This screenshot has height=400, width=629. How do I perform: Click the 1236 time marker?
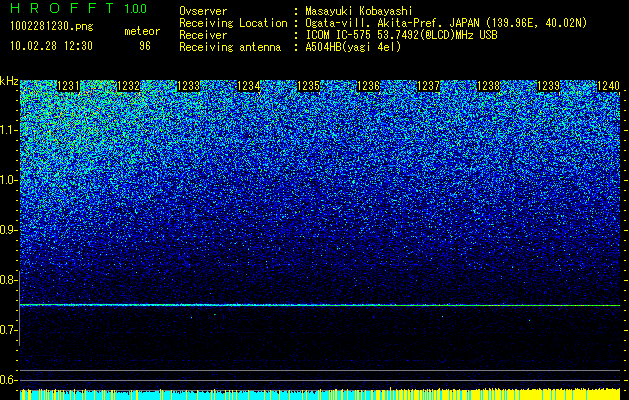point(369,86)
